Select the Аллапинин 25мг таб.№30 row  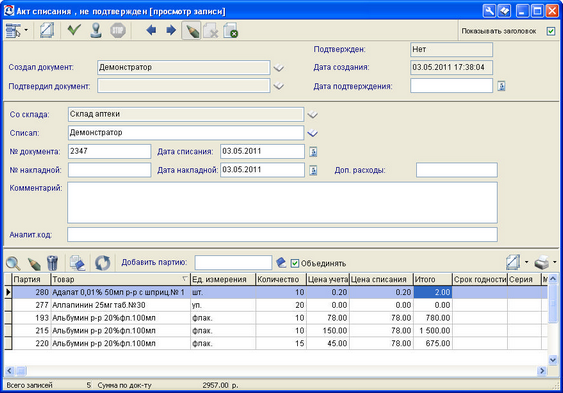[x=276, y=305]
